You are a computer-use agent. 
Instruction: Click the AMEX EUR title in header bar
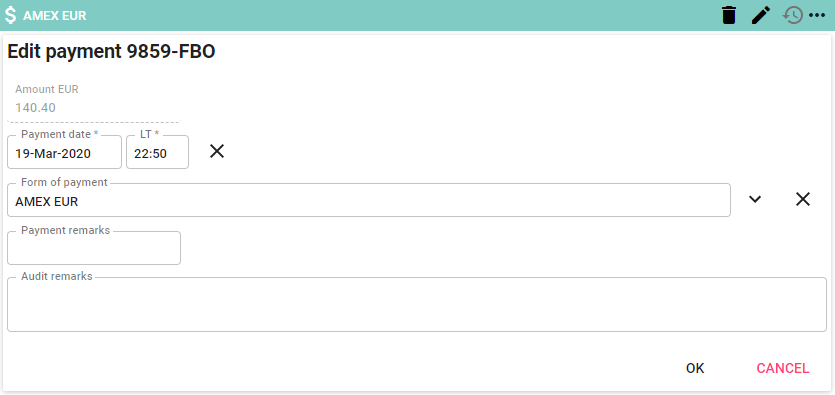coord(54,15)
